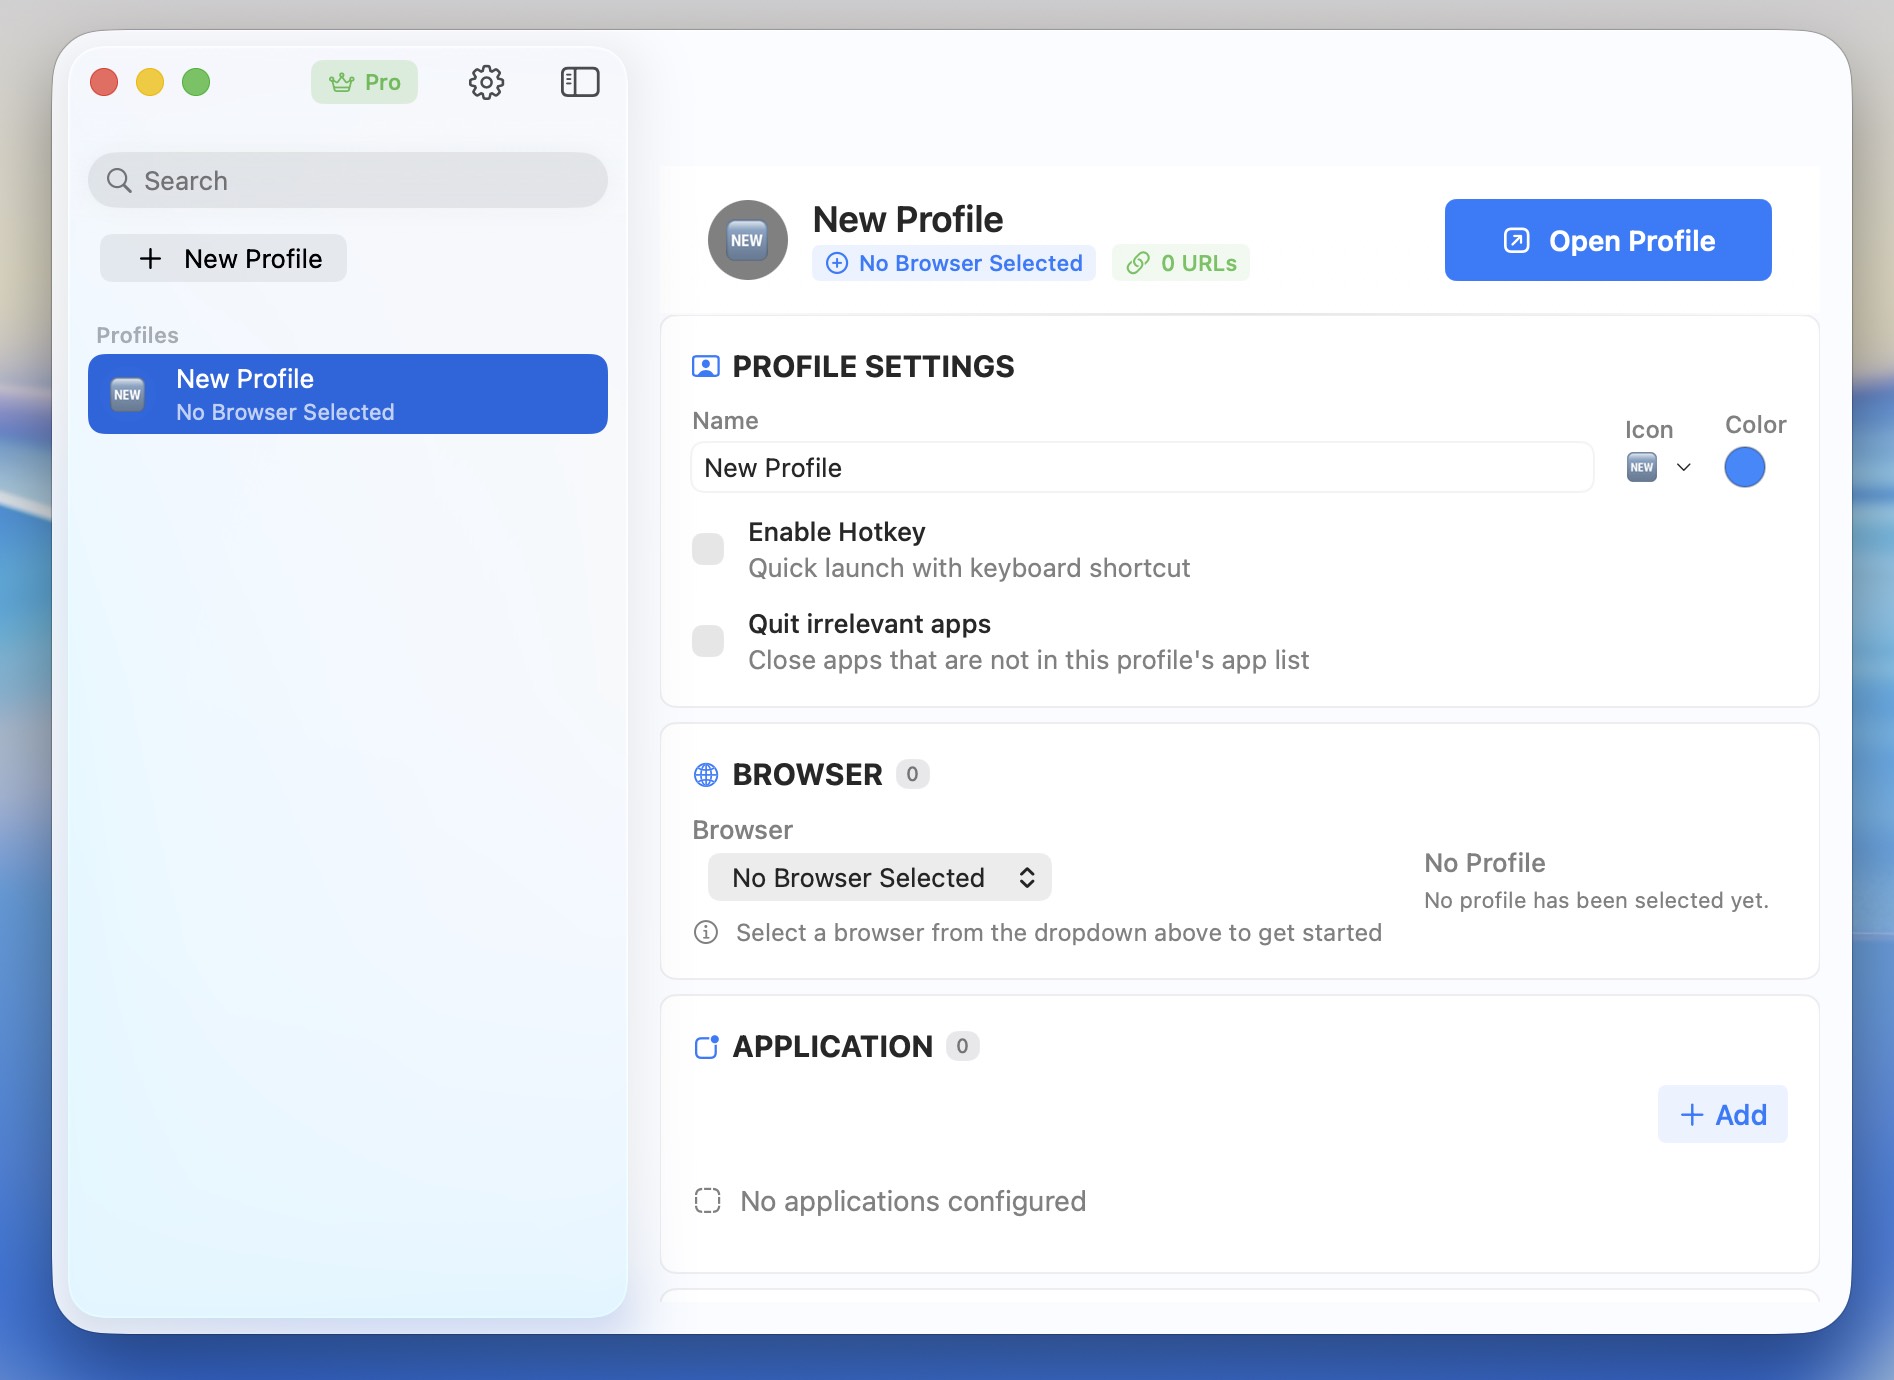Toggle the sidebar panel icon
Image resolution: width=1894 pixels, height=1380 pixels.
tap(579, 82)
